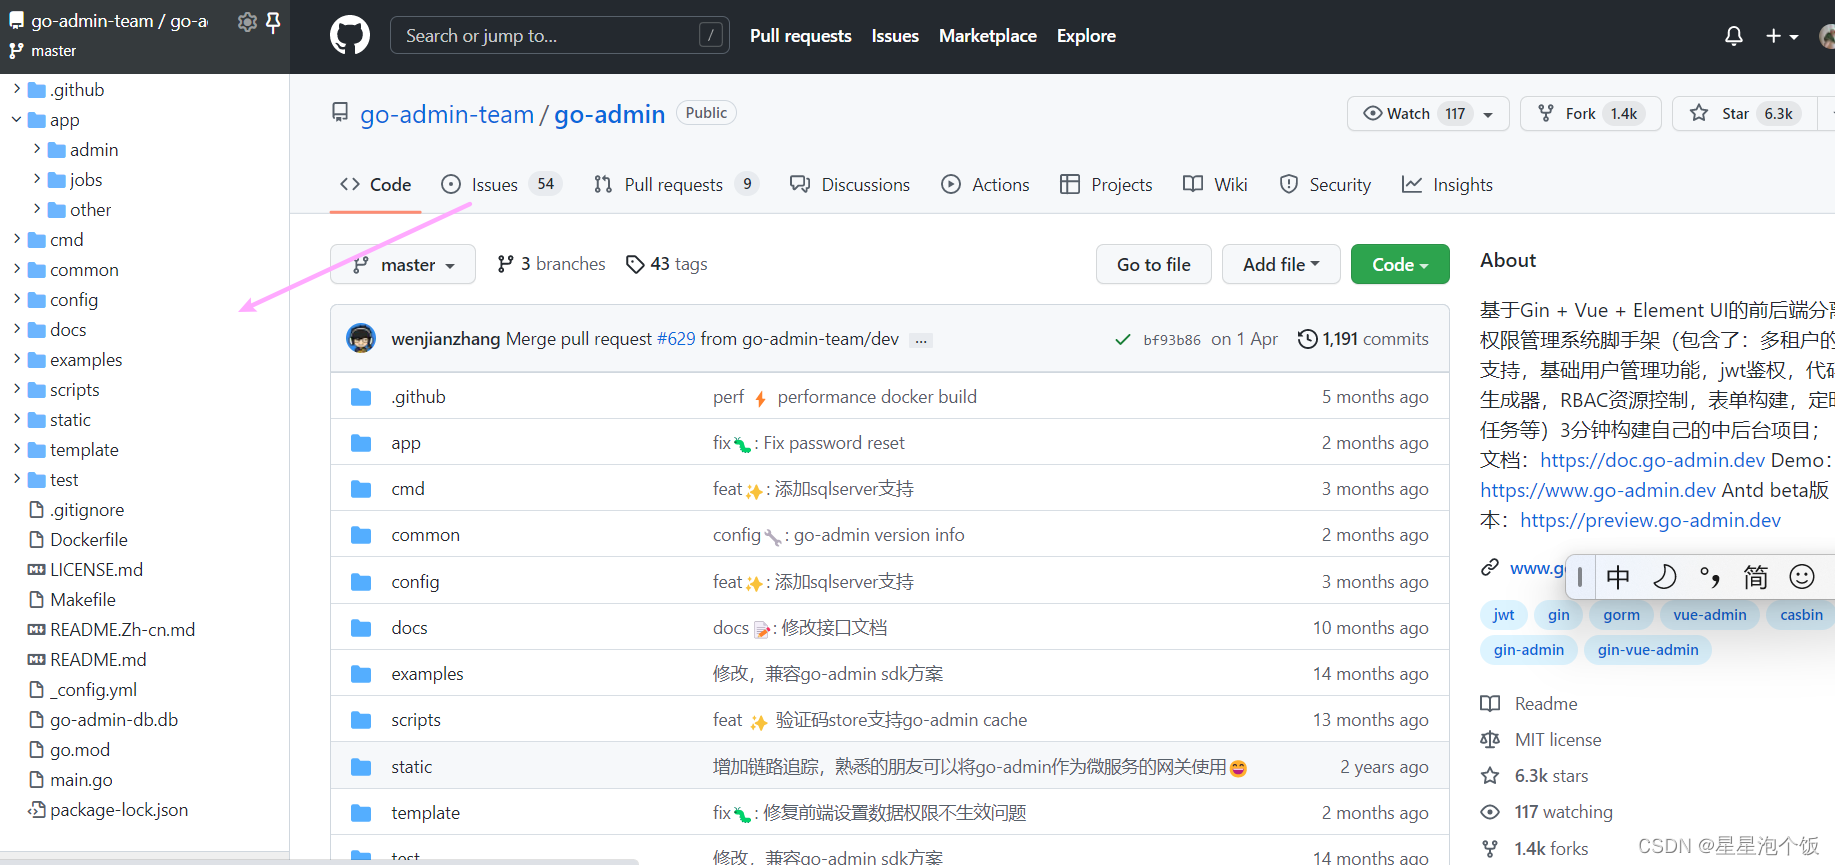Focus the Search or jump to field
The height and width of the screenshot is (865, 1835).
(x=560, y=36)
